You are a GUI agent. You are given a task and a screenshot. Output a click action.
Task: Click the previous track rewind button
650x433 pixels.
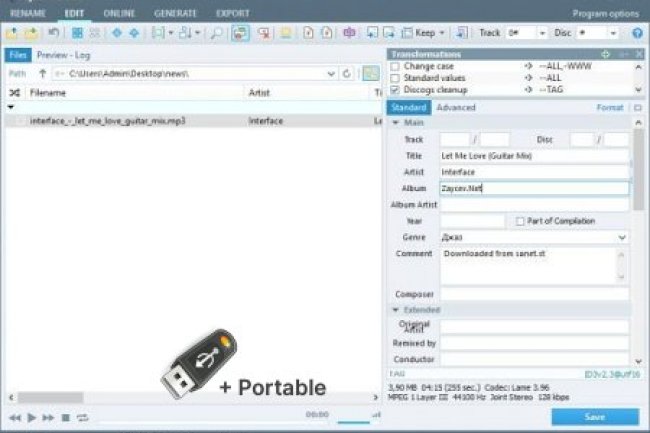(x=15, y=418)
